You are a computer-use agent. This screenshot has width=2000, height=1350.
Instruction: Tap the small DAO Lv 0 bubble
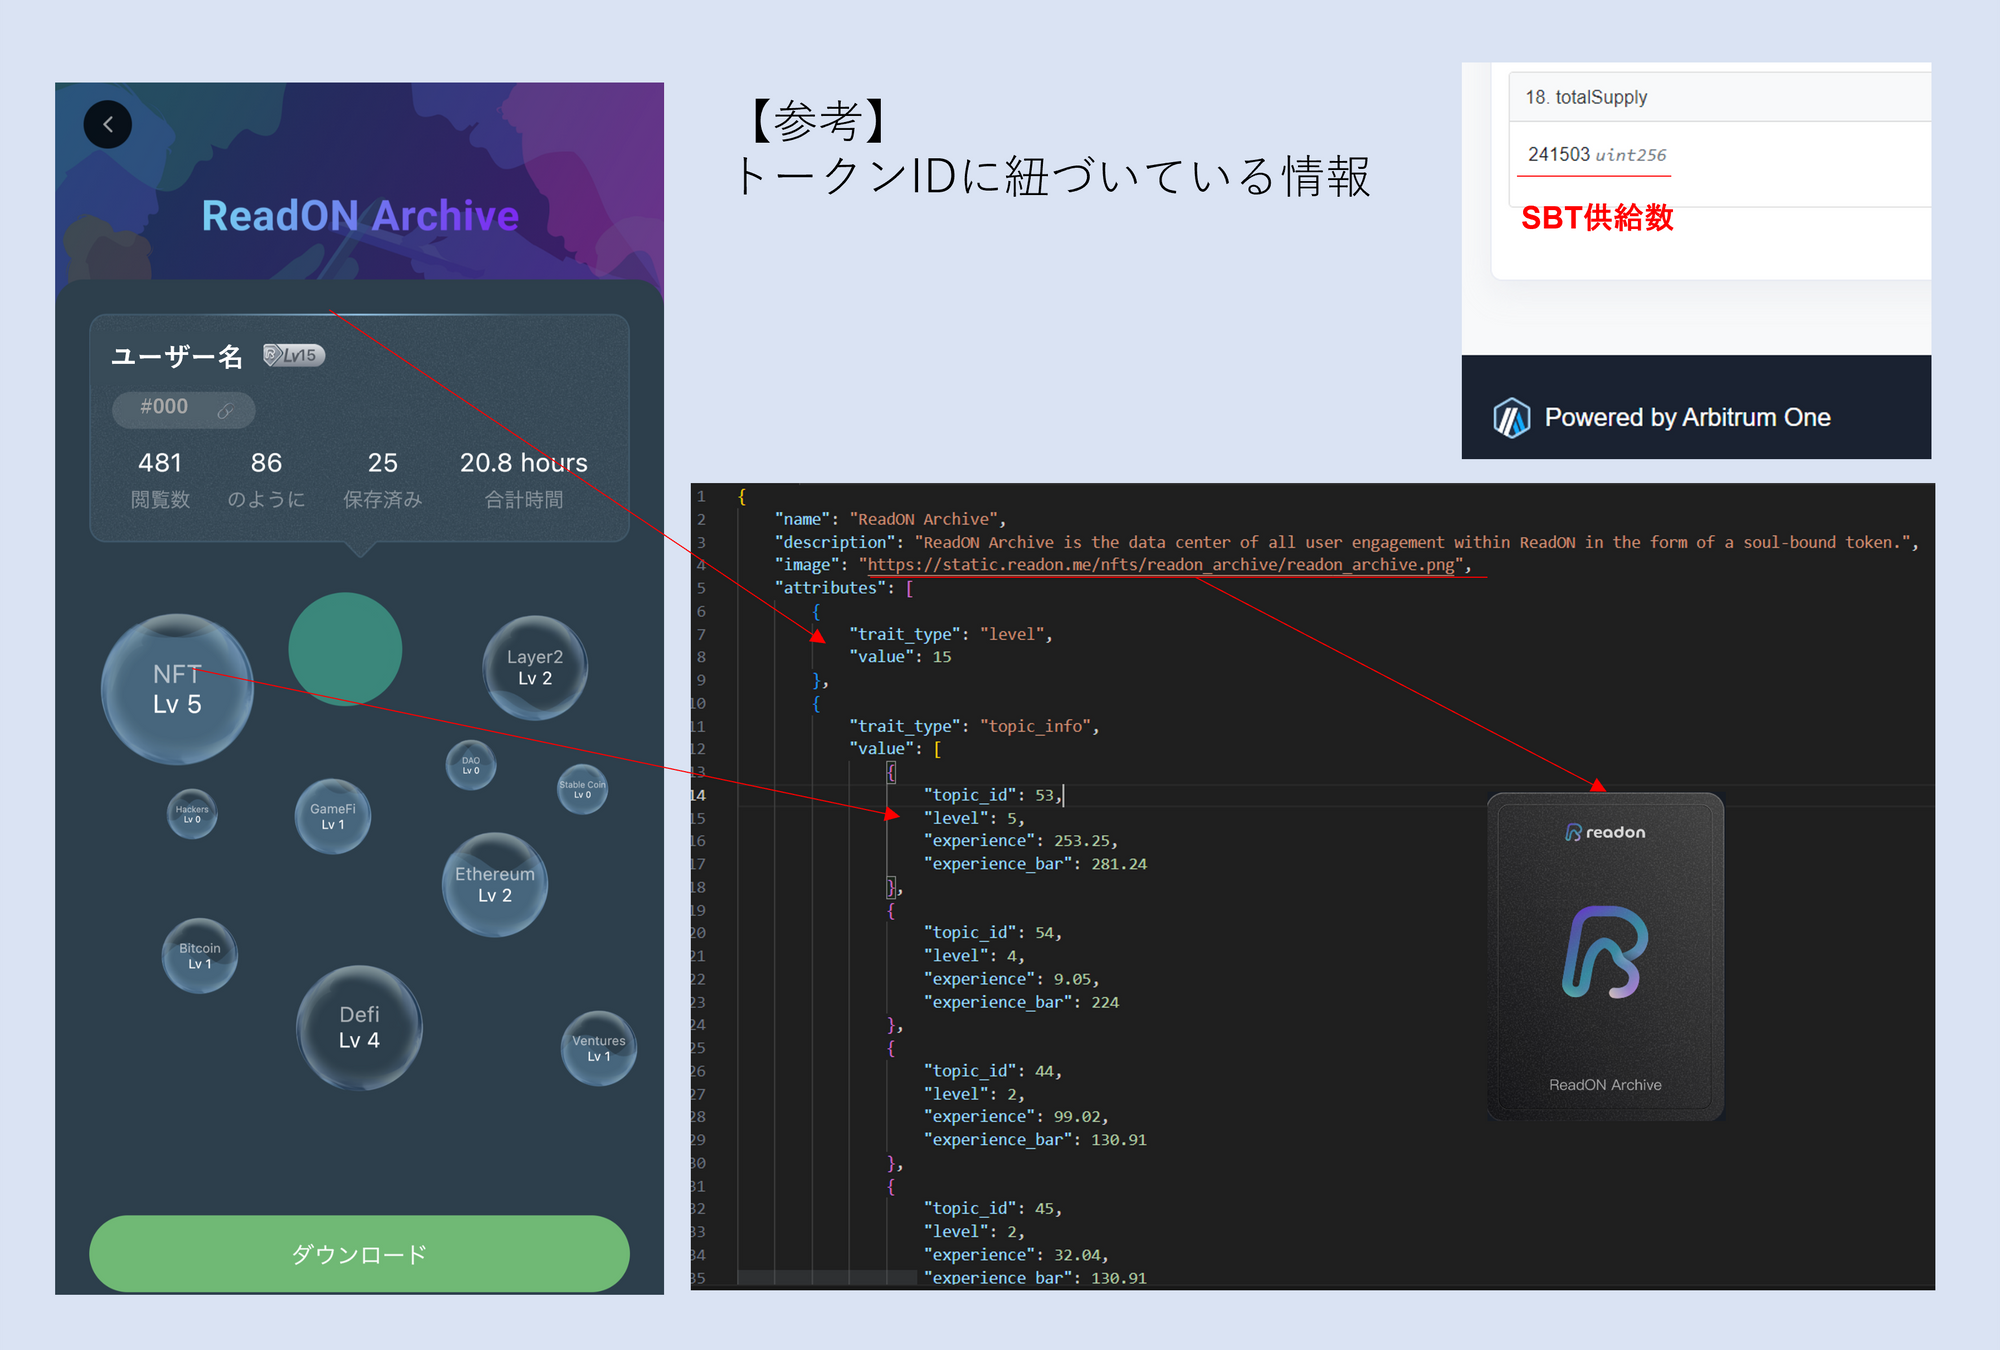(471, 765)
